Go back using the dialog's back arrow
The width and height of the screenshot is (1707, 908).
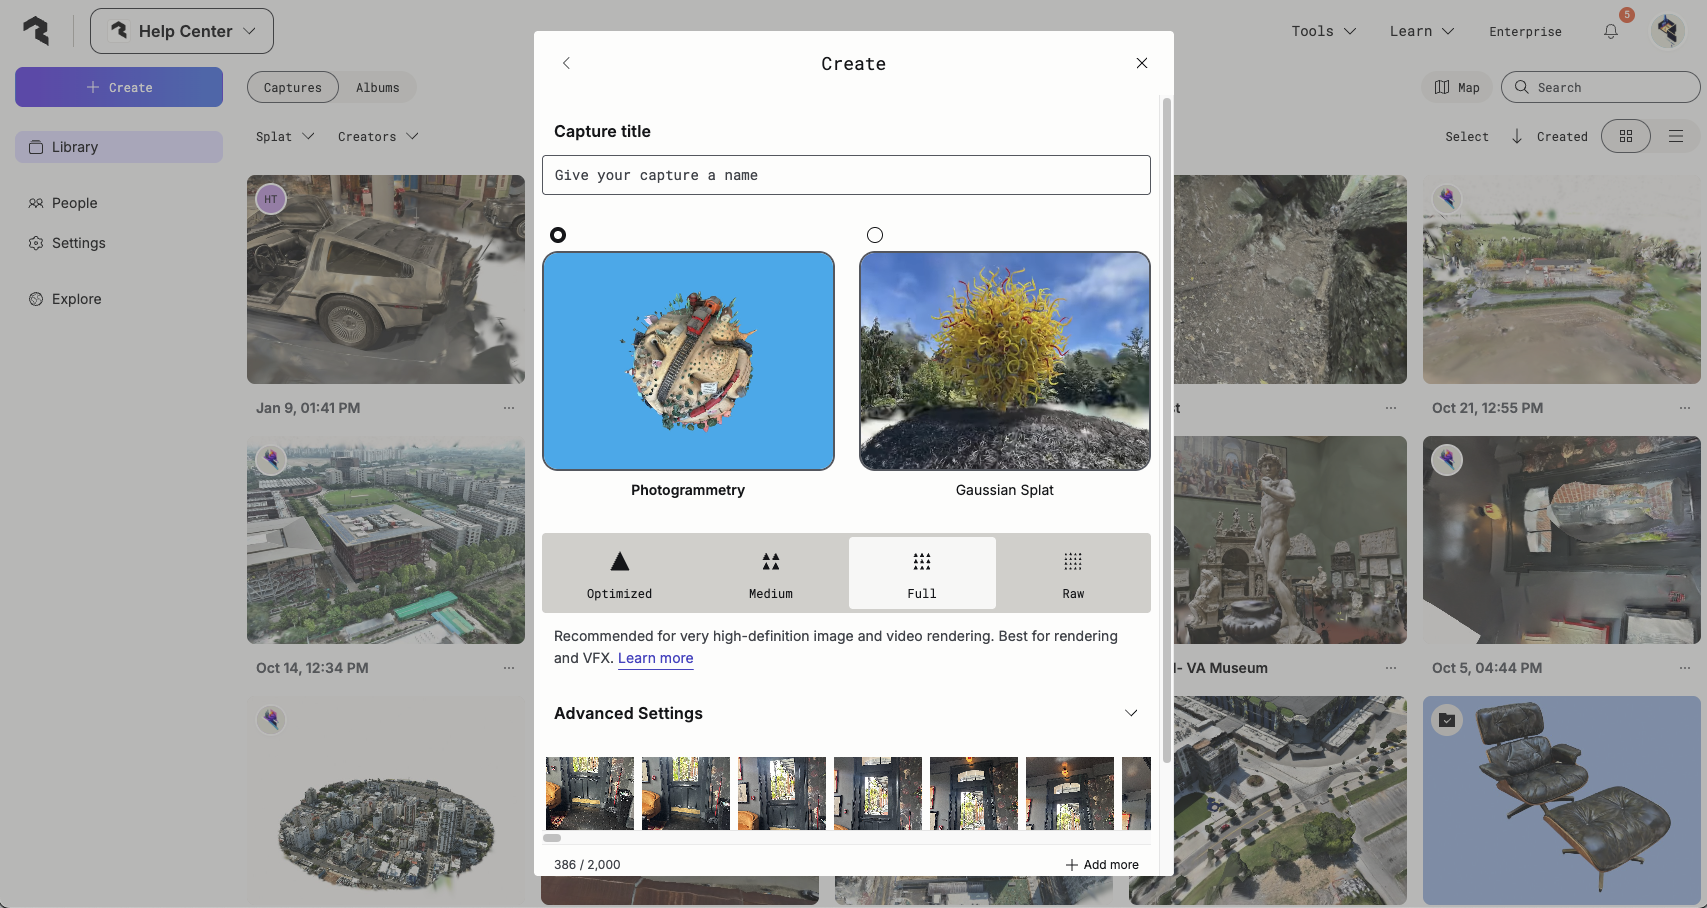(566, 63)
